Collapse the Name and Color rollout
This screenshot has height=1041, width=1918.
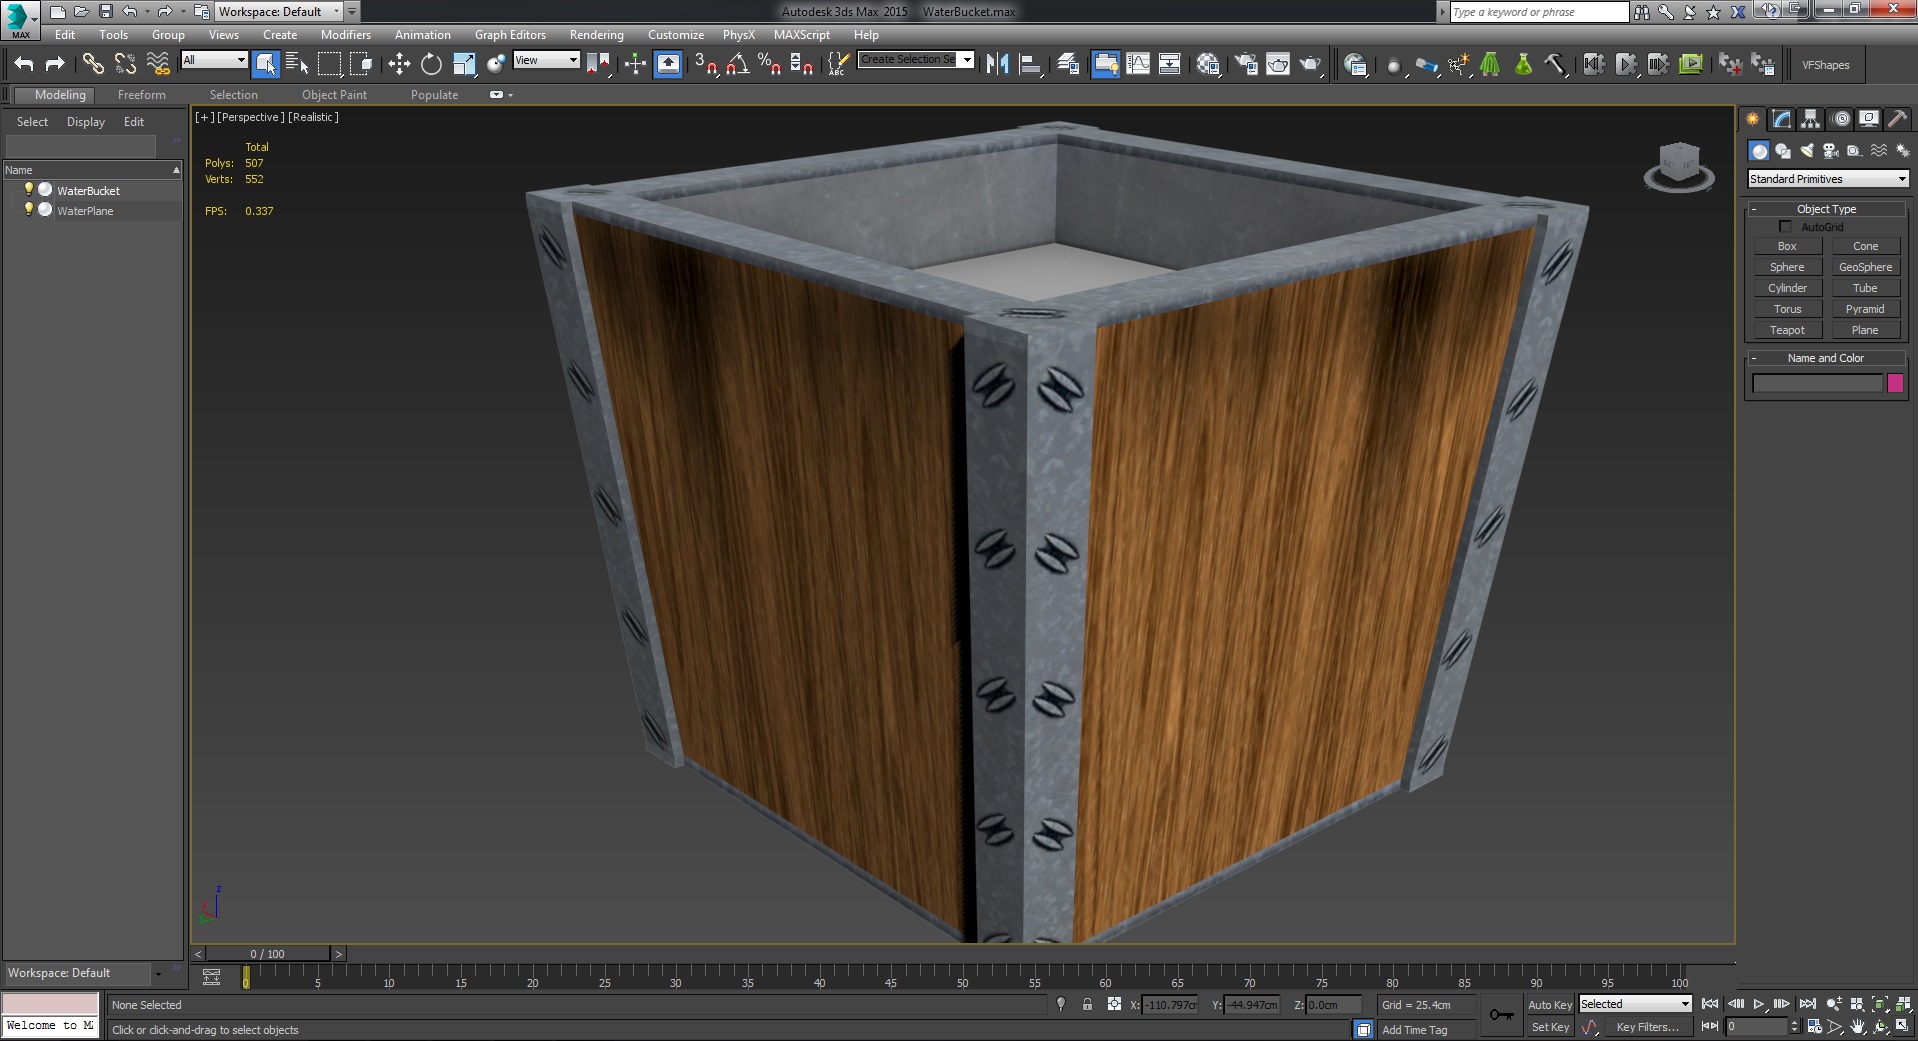pos(1826,358)
